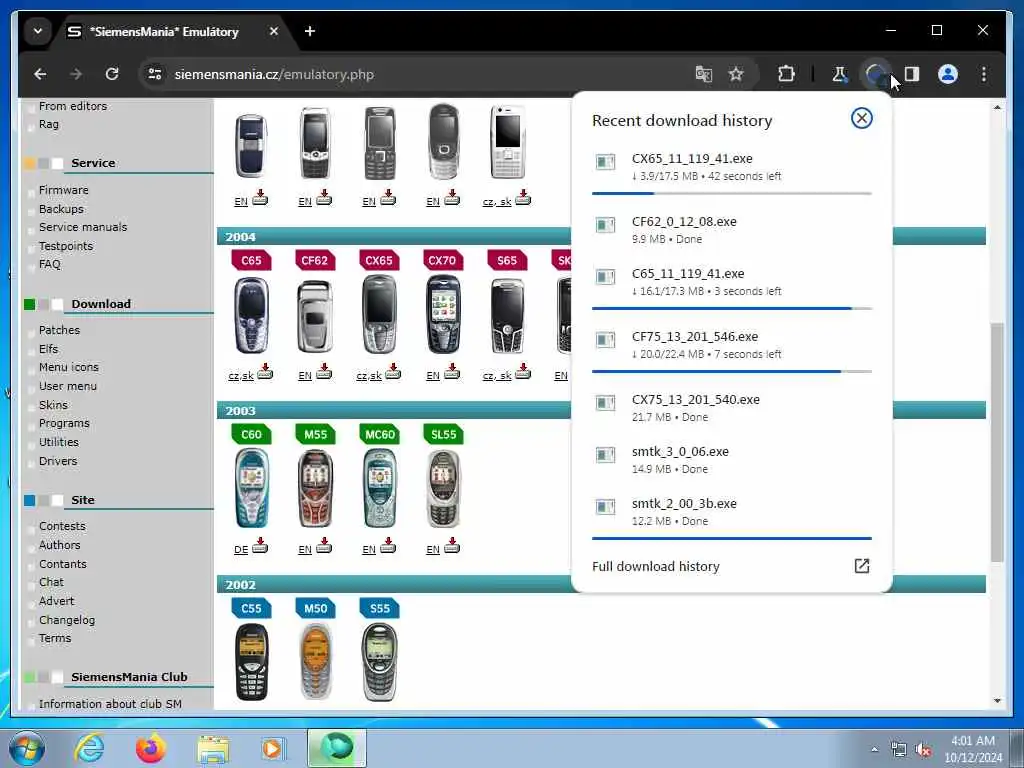Open the tab search dropdown arrow

coord(38,31)
